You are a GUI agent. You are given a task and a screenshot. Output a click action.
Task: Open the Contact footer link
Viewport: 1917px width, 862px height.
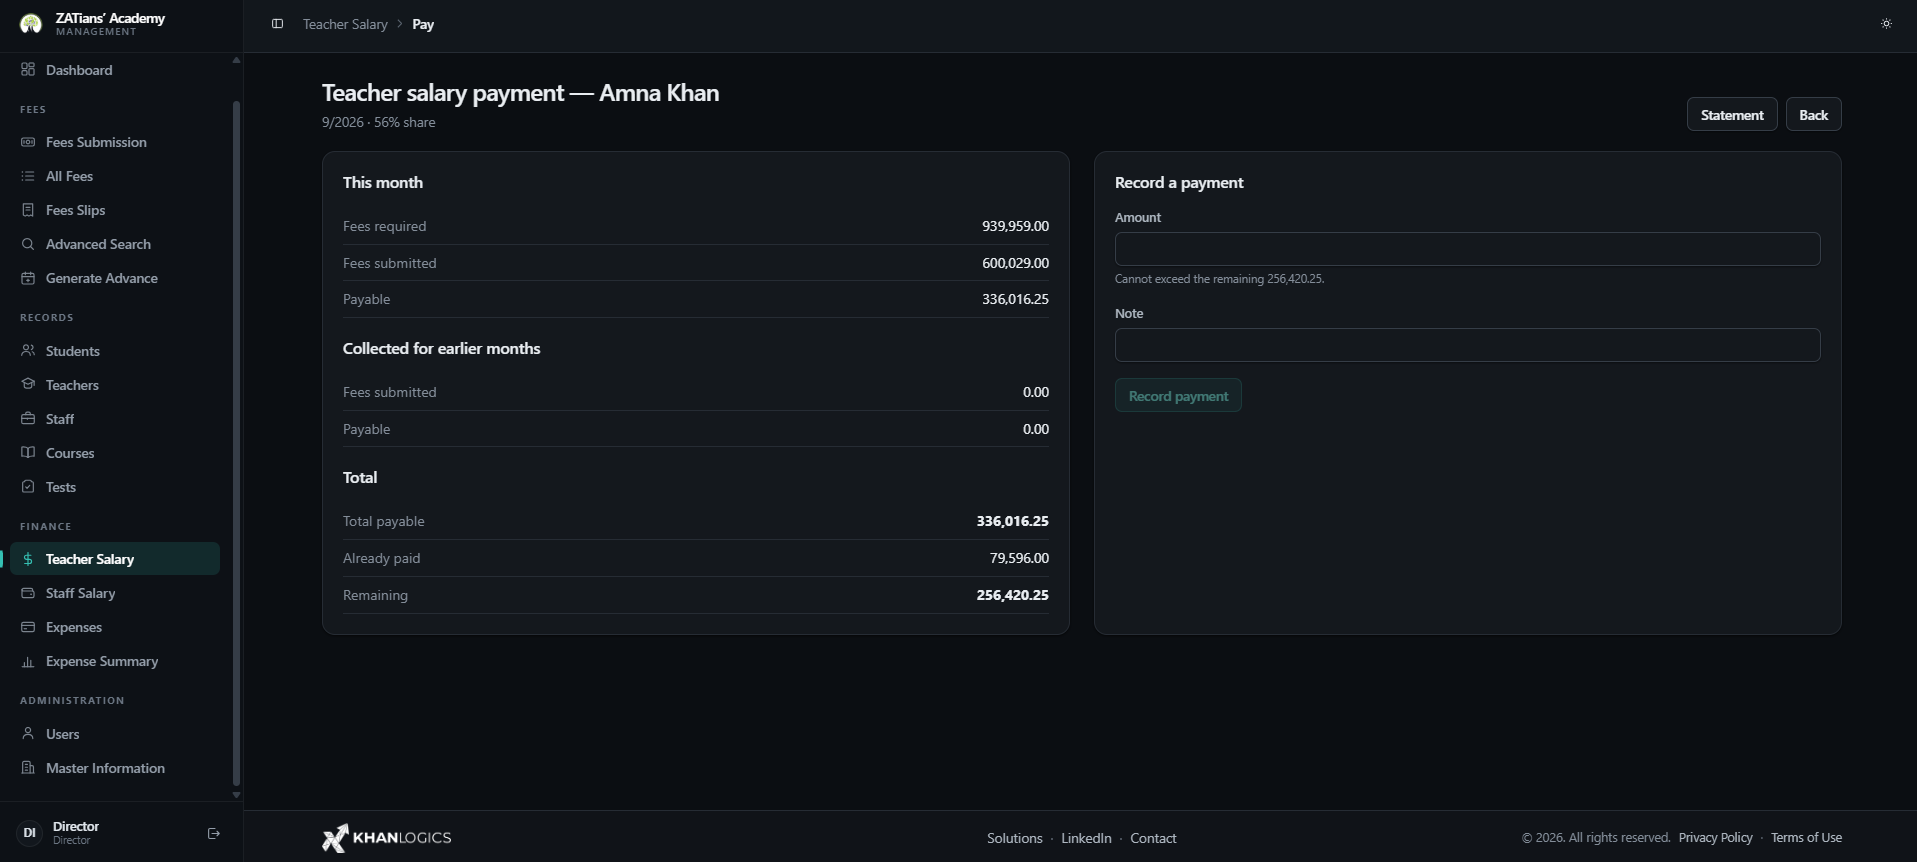[x=1153, y=838]
